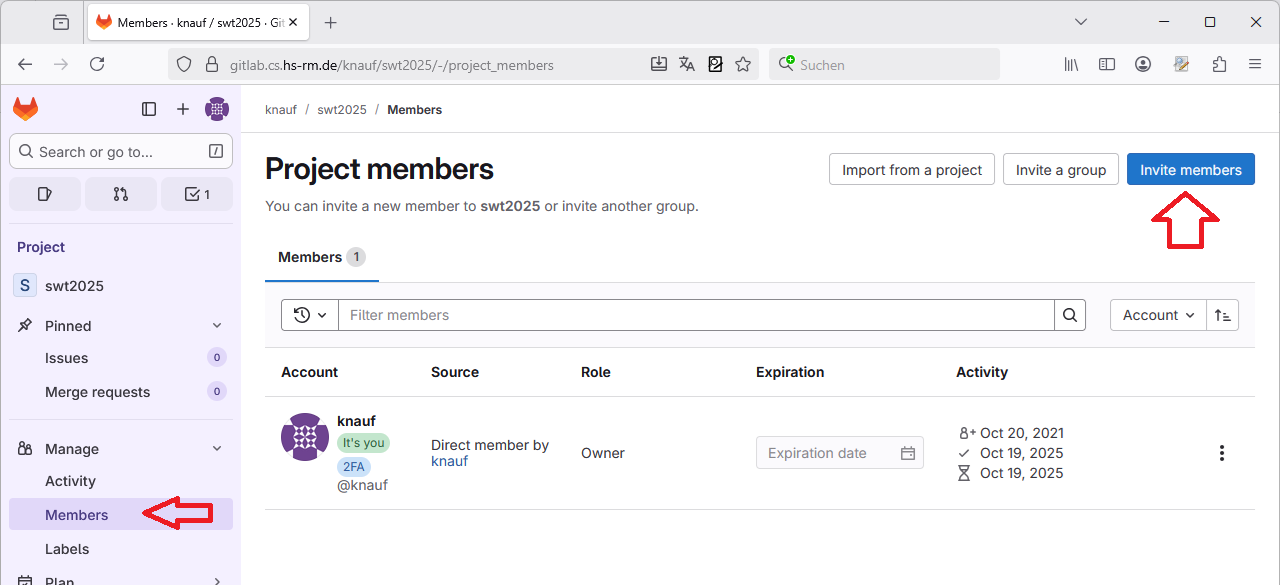Collapse the Manage sidebar section
1280x585 pixels.
point(217,449)
